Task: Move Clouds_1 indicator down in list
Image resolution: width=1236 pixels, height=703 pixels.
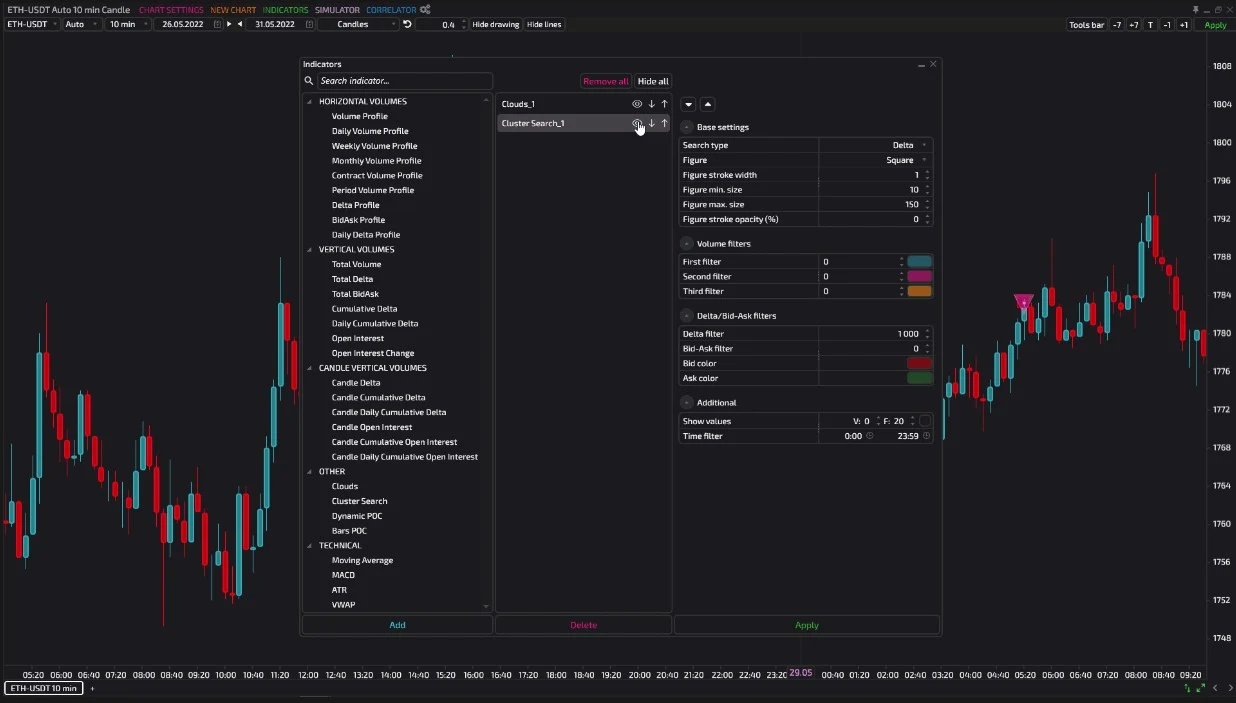Action: 651,104
